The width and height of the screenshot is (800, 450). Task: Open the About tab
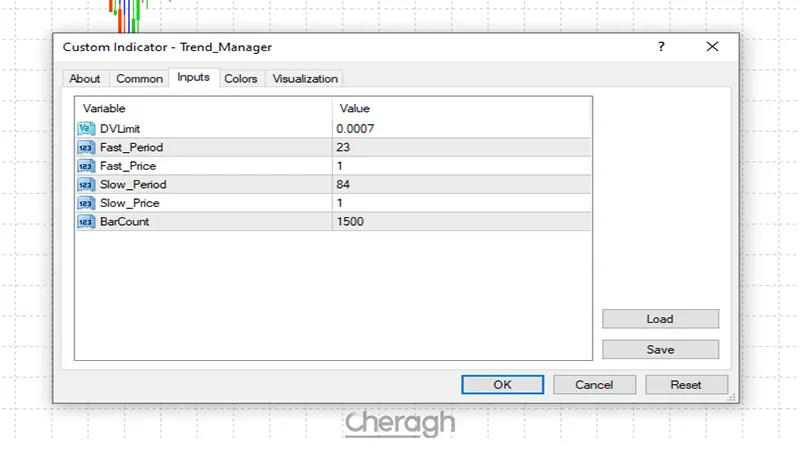coord(85,79)
